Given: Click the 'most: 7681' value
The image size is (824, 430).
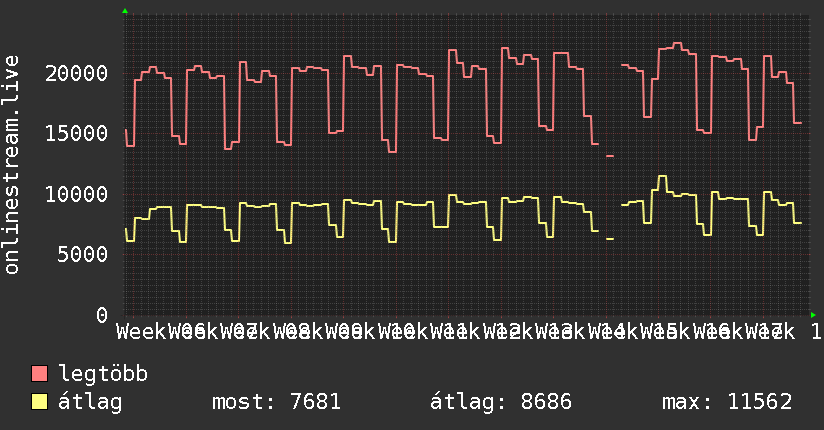Looking at the screenshot, I should click(x=276, y=402).
